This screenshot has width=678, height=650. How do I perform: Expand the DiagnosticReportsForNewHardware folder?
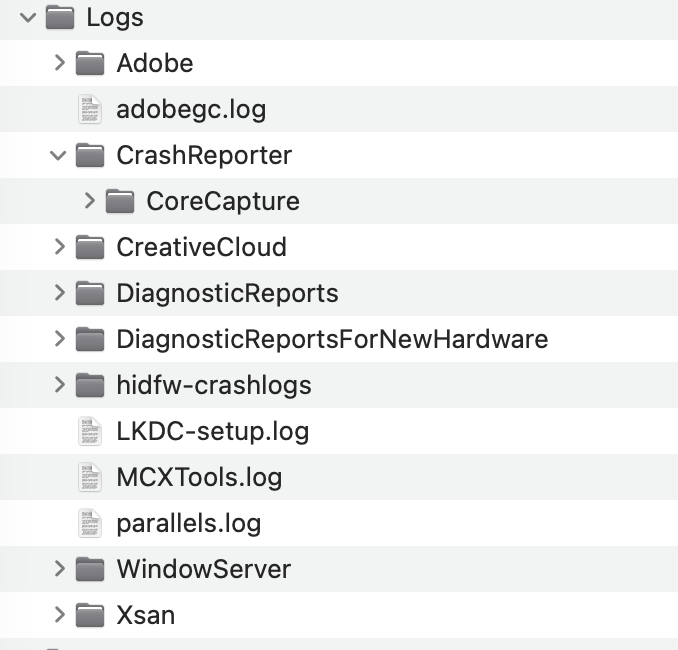click(59, 339)
